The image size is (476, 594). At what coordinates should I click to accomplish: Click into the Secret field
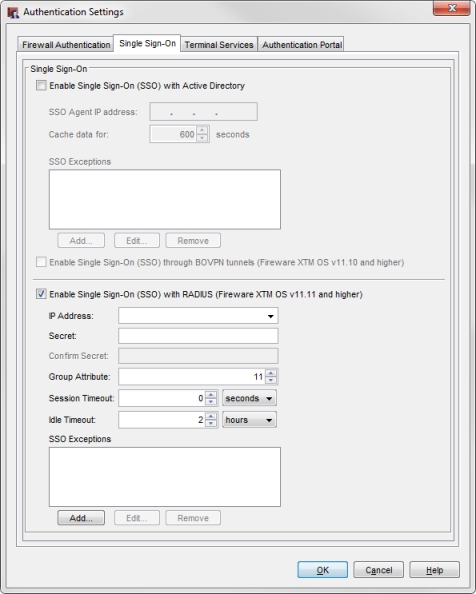(198, 336)
